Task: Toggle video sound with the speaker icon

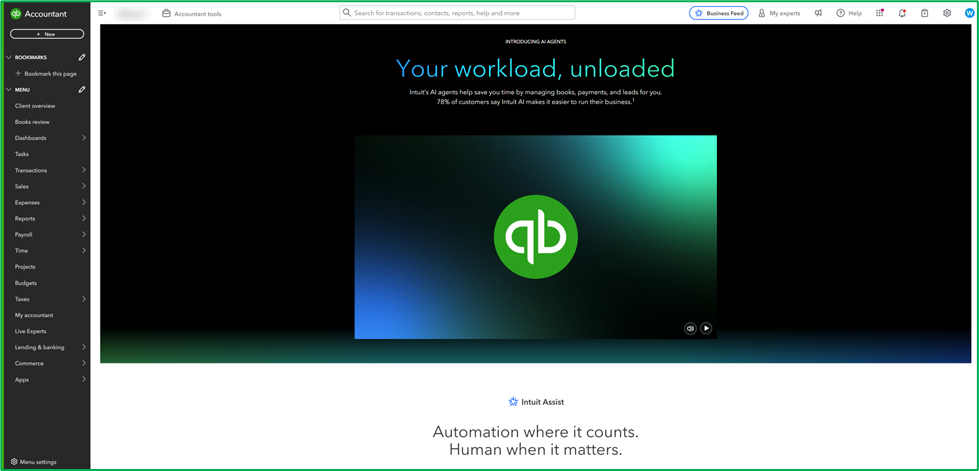Action: click(690, 328)
